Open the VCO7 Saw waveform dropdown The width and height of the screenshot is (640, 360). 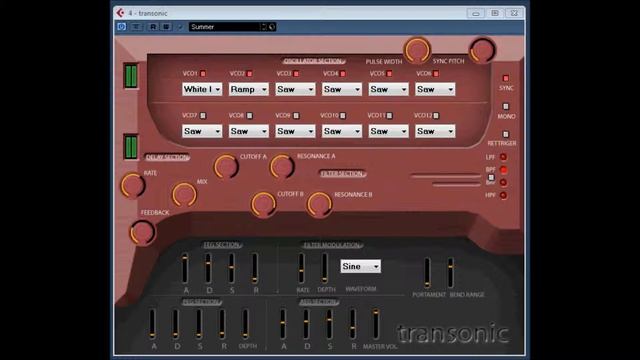(x=202, y=131)
